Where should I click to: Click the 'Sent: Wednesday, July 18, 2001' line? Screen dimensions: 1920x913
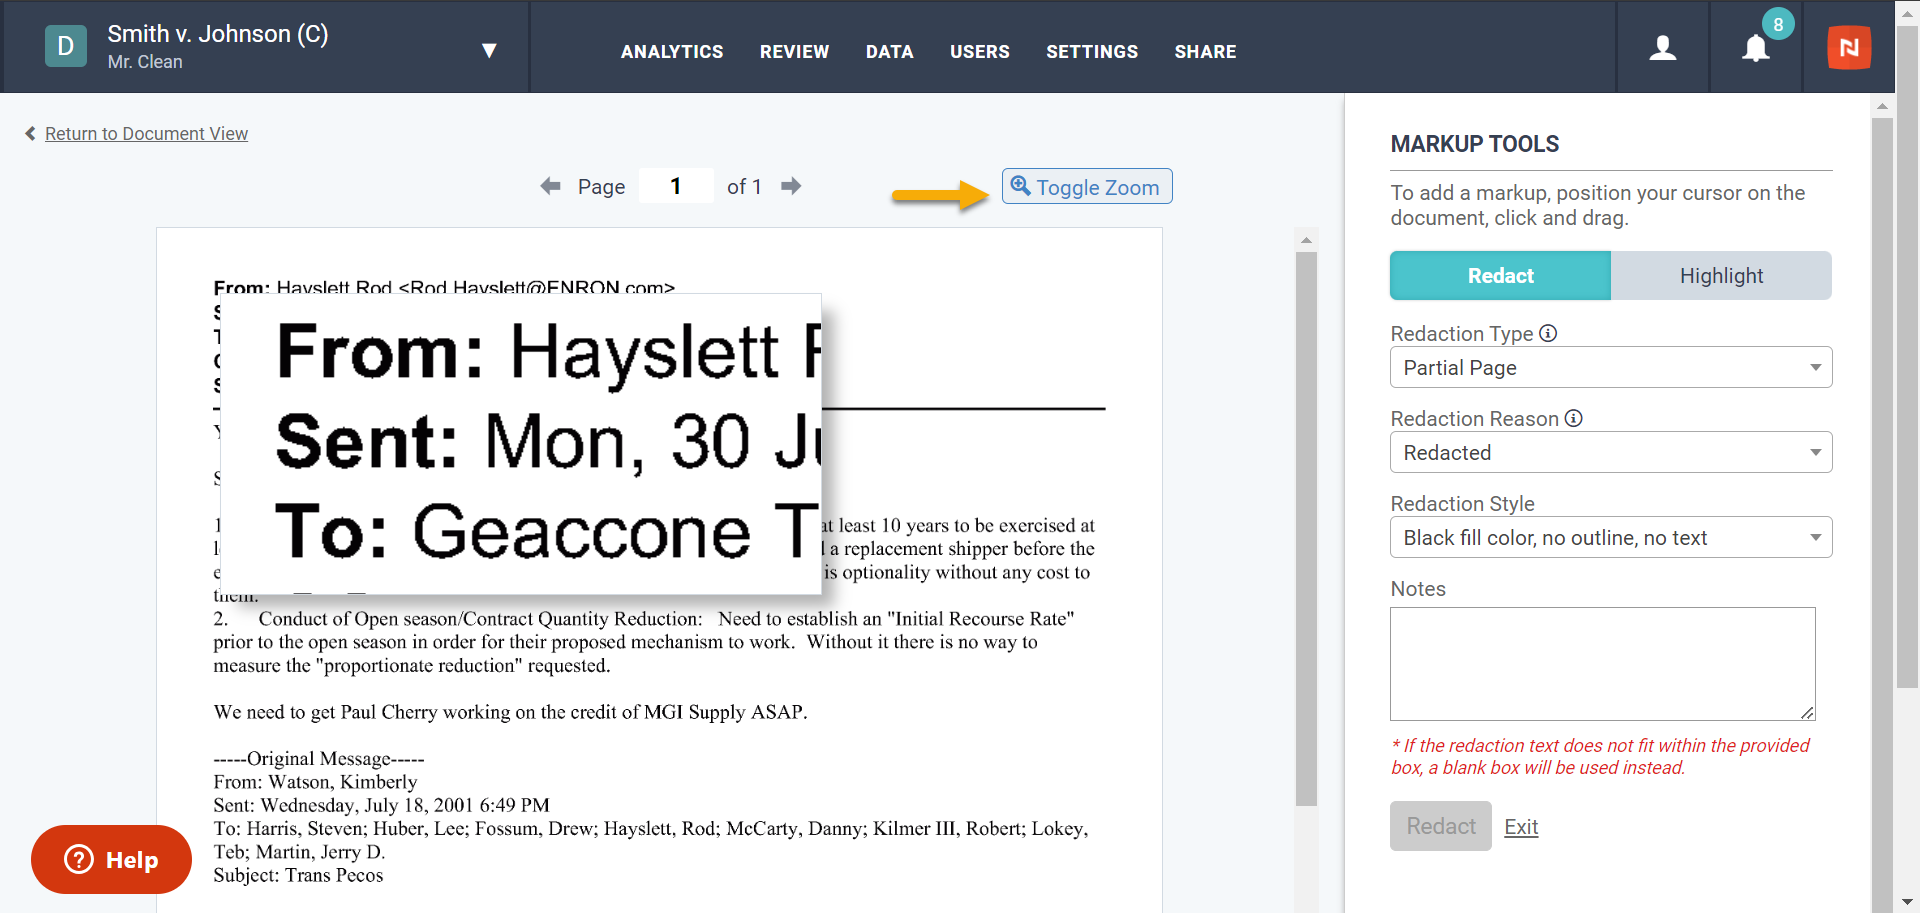click(381, 805)
